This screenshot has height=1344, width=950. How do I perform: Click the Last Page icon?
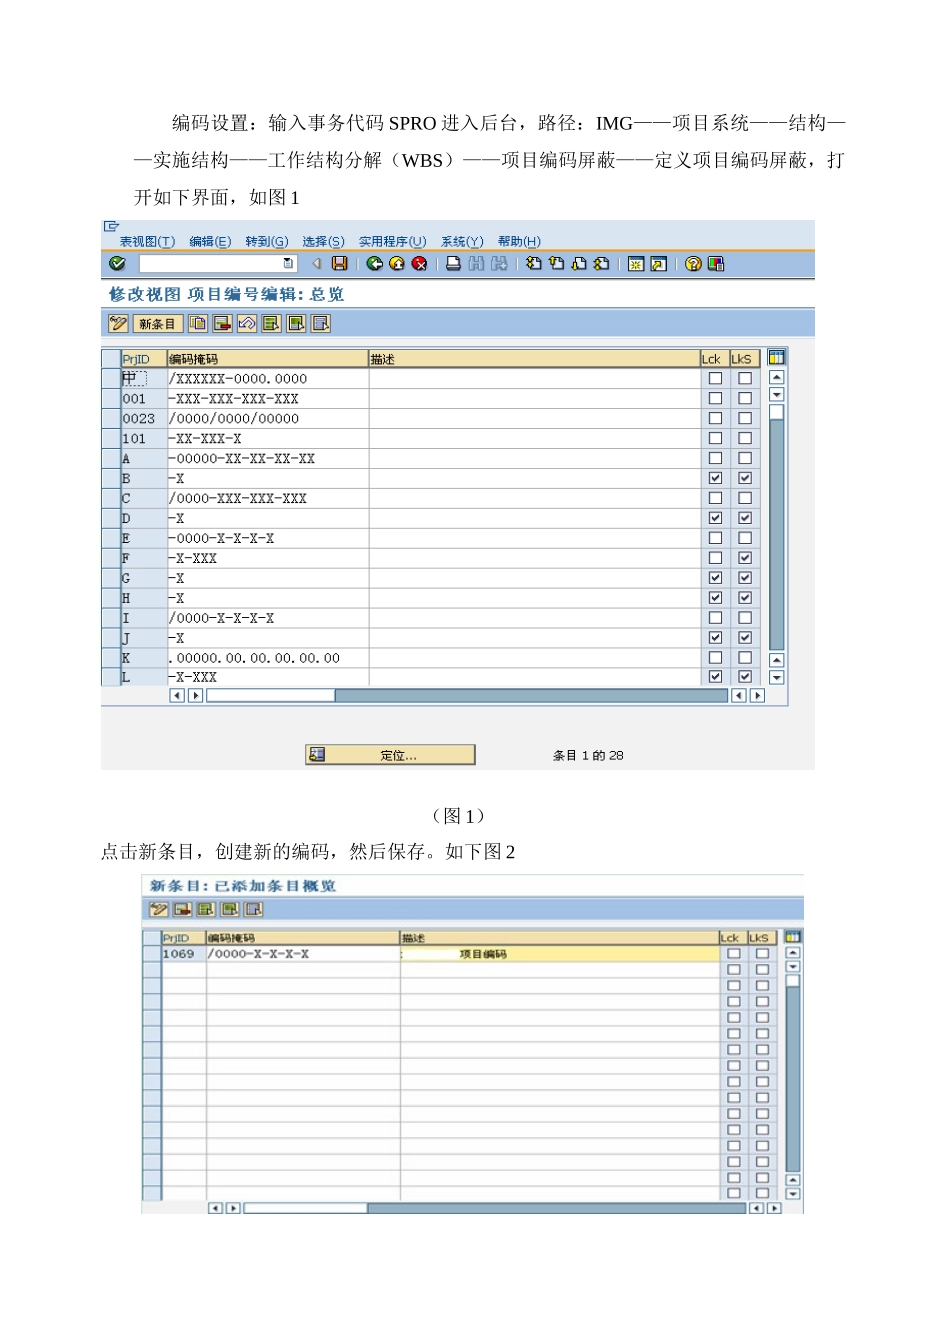pyautogui.click(x=601, y=263)
